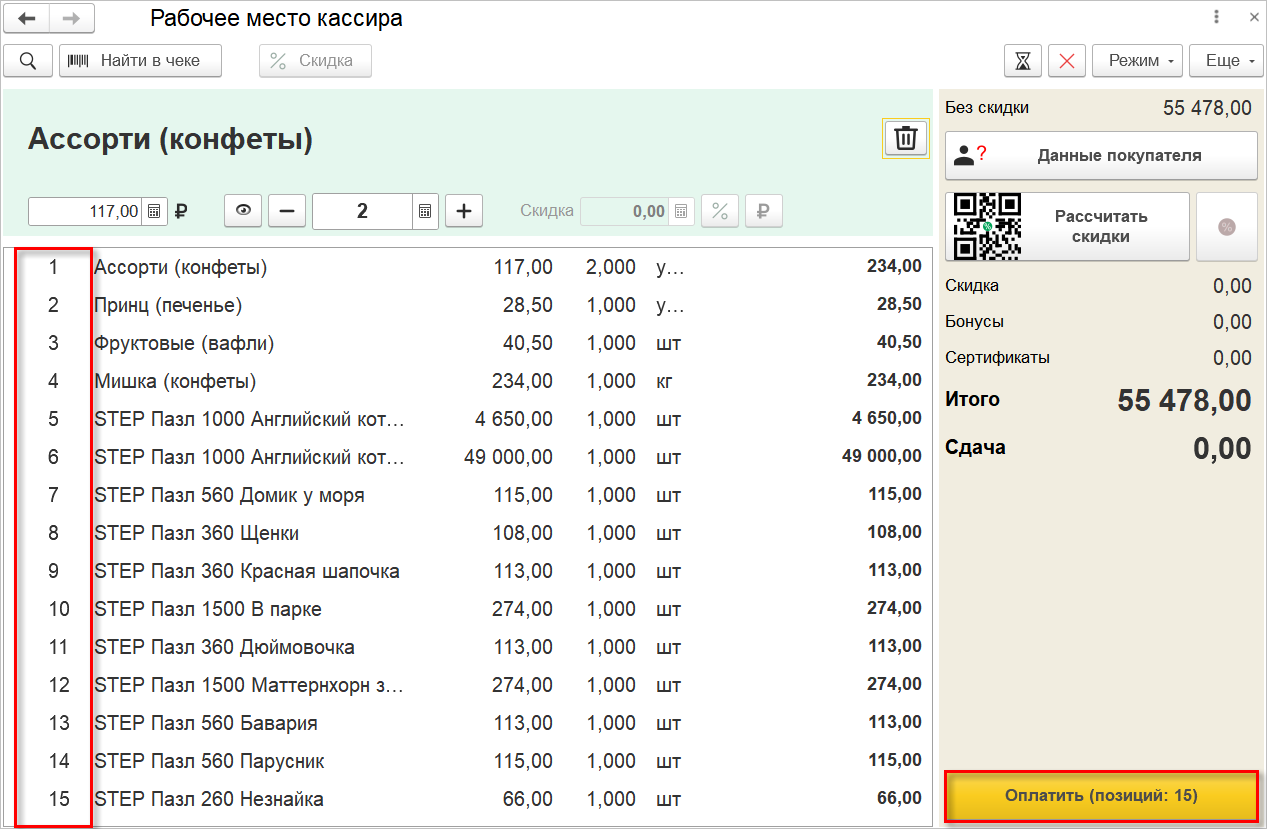This screenshot has height=829, width=1267.
Task: Click the Сдача value 0,00
Action: pos(1222,448)
